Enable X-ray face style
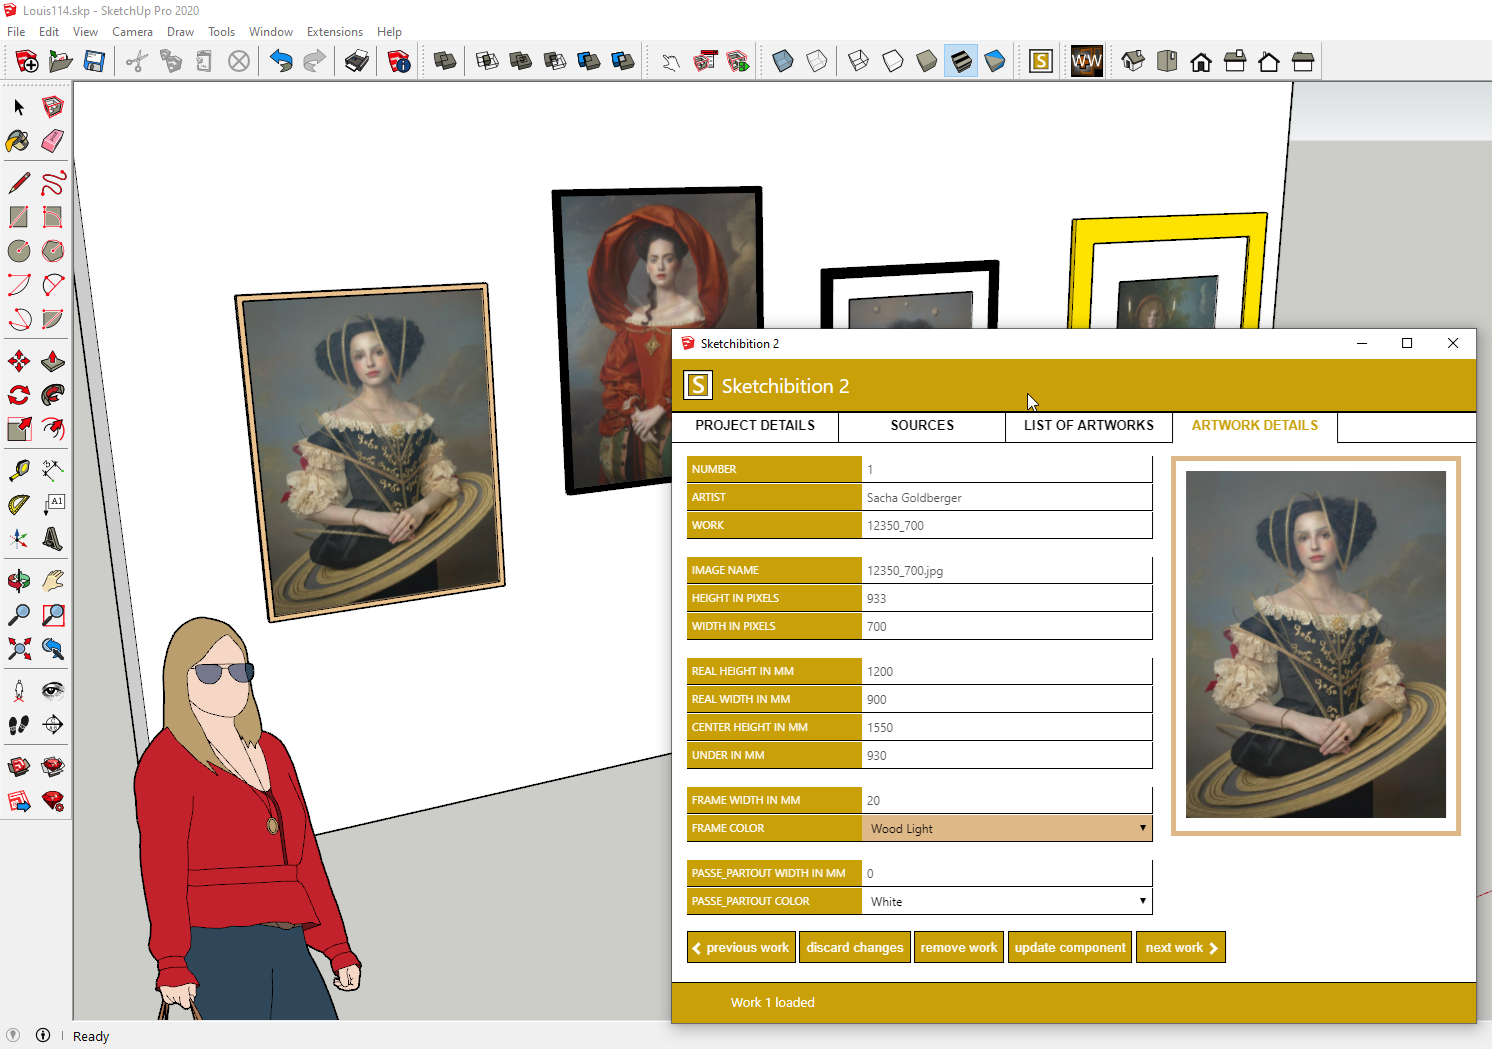 pyautogui.click(x=783, y=61)
